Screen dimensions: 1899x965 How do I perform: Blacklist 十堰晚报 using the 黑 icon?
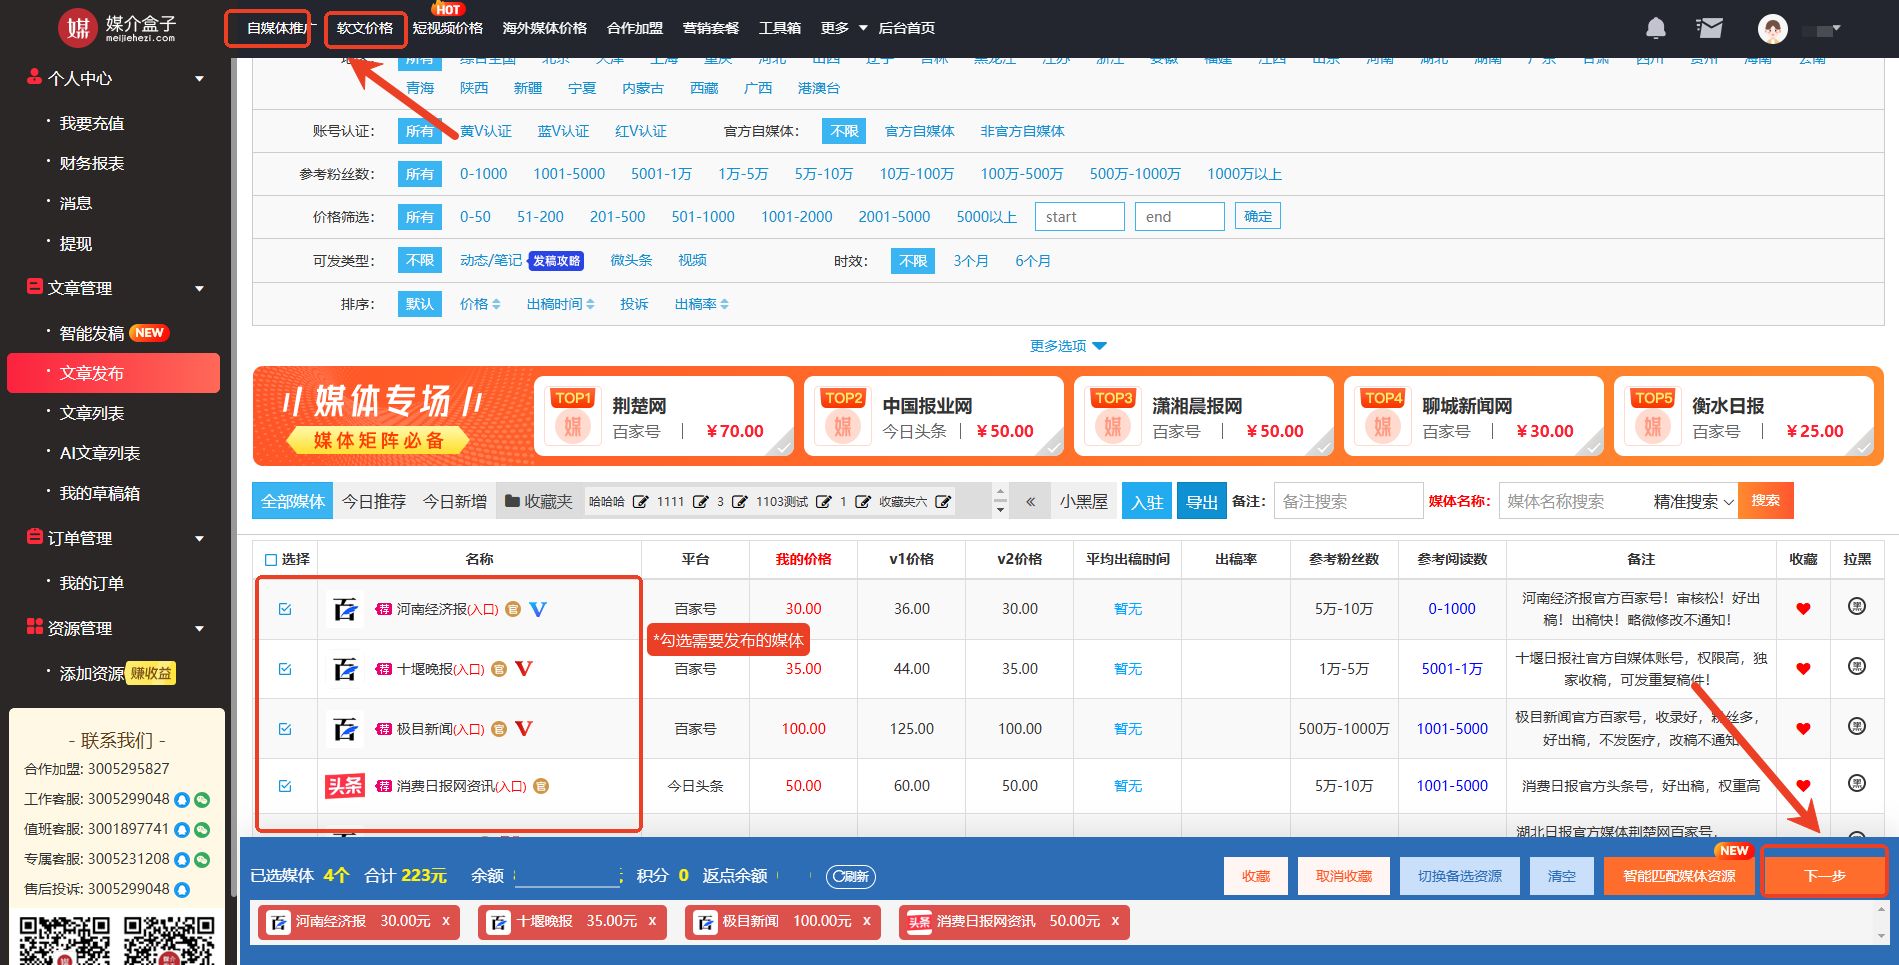click(x=1857, y=666)
